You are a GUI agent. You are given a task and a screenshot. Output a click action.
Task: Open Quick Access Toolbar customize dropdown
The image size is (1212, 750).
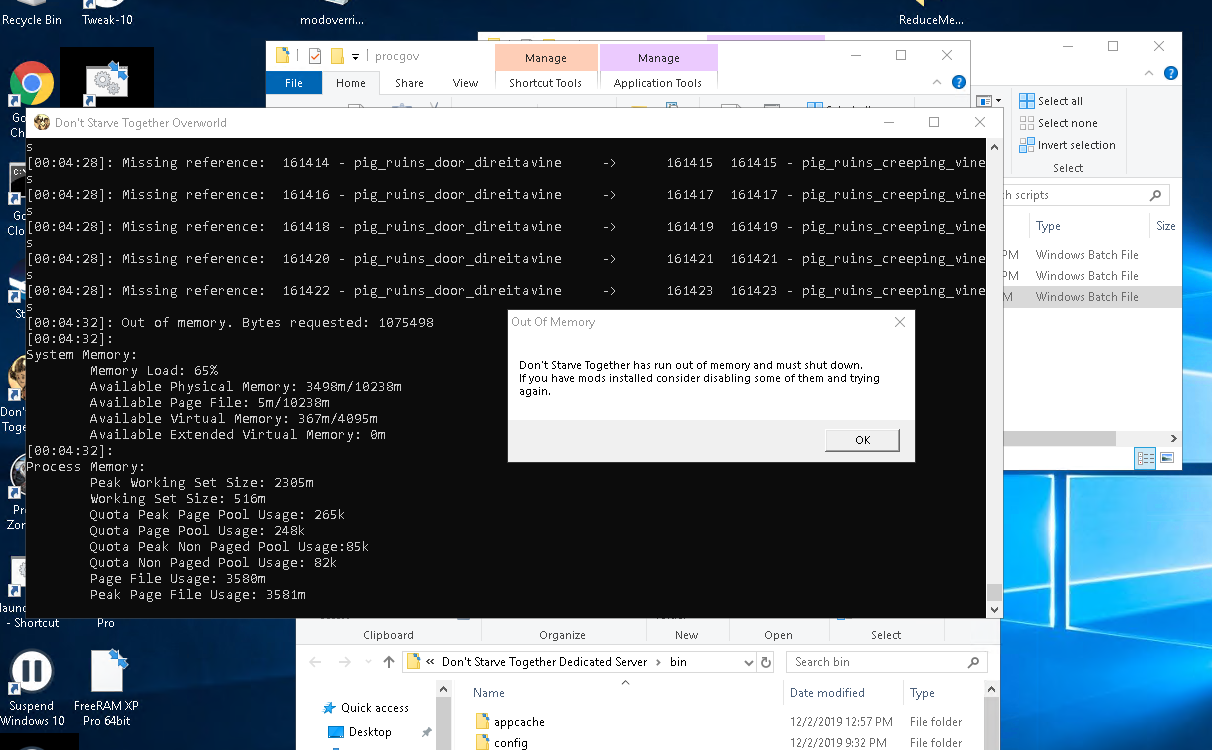coord(355,56)
